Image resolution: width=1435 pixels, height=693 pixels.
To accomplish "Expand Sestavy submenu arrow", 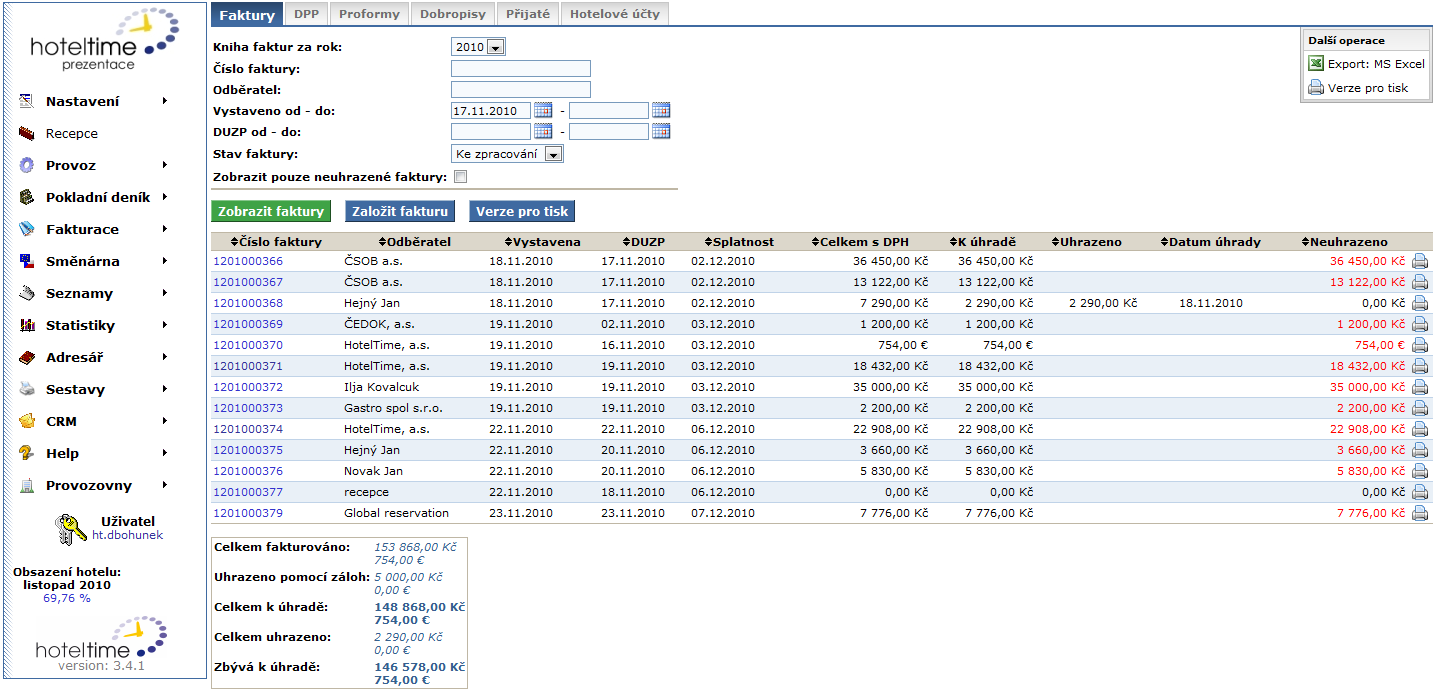I will tap(164, 389).
